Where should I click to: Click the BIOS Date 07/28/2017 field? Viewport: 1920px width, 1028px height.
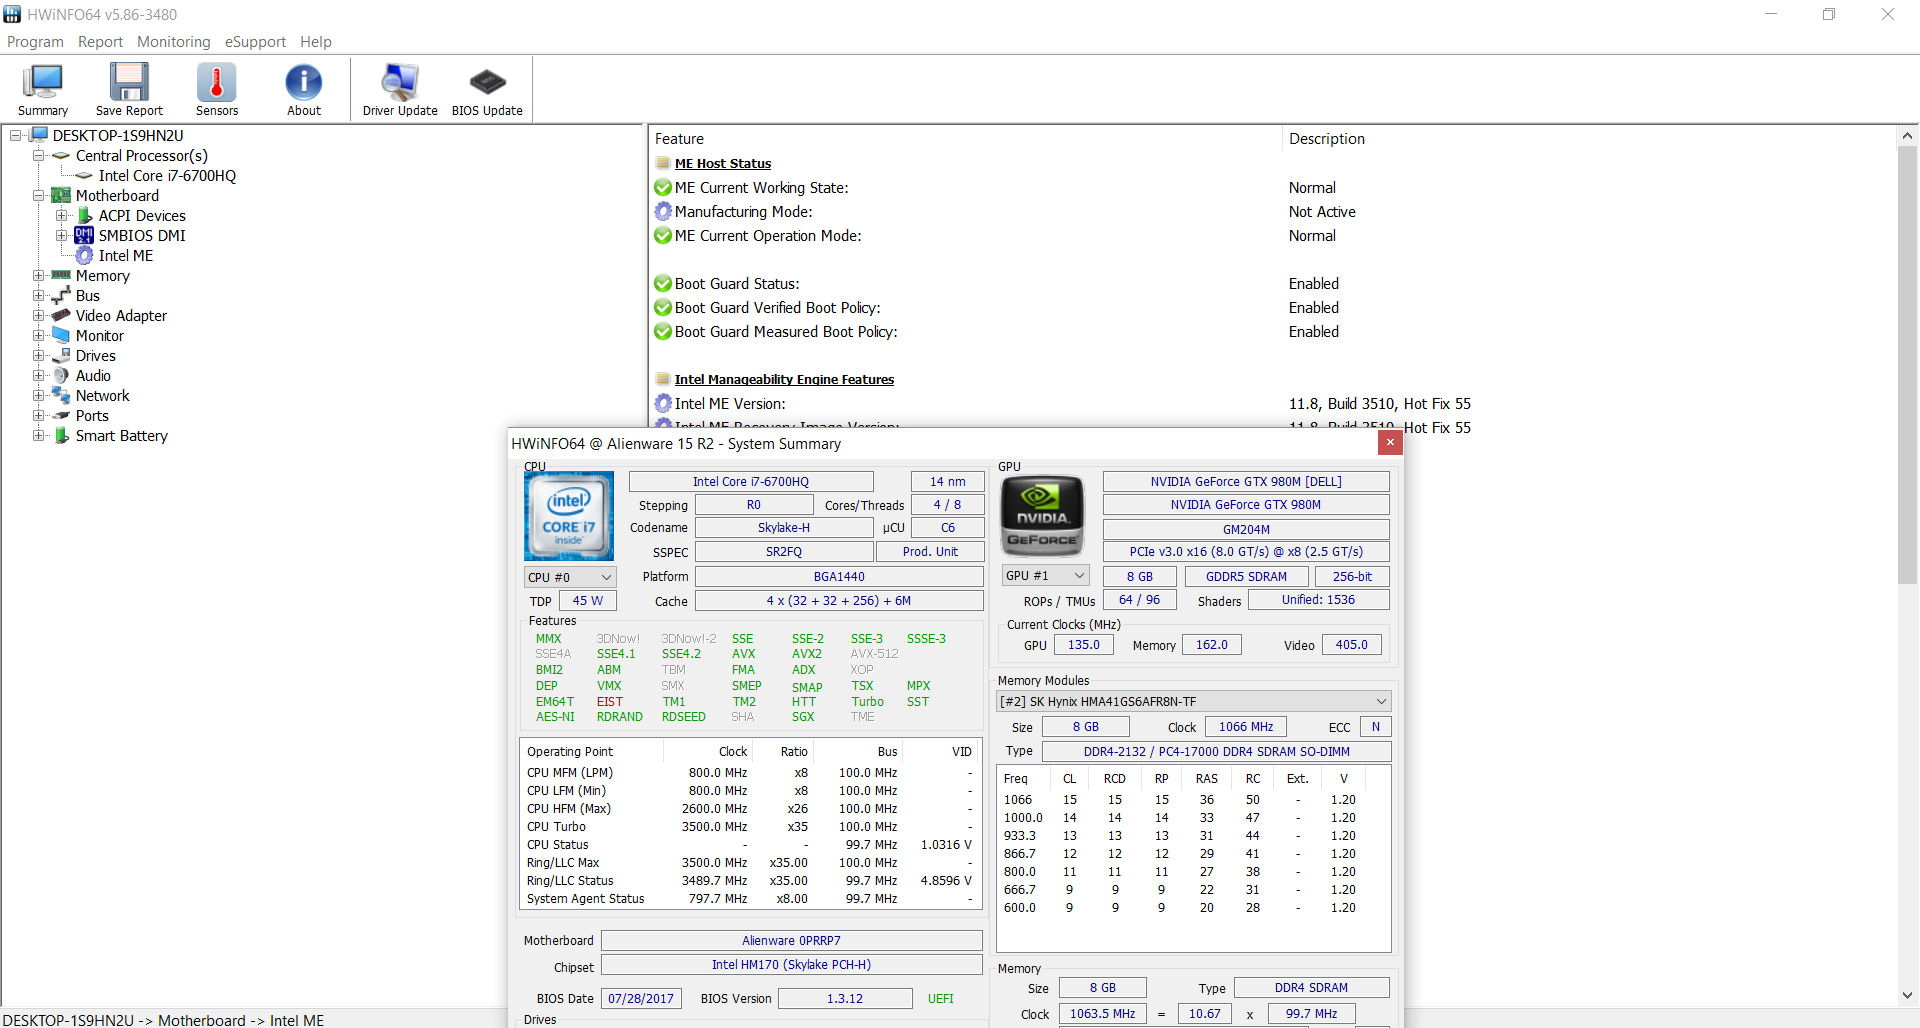click(x=641, y=999)
